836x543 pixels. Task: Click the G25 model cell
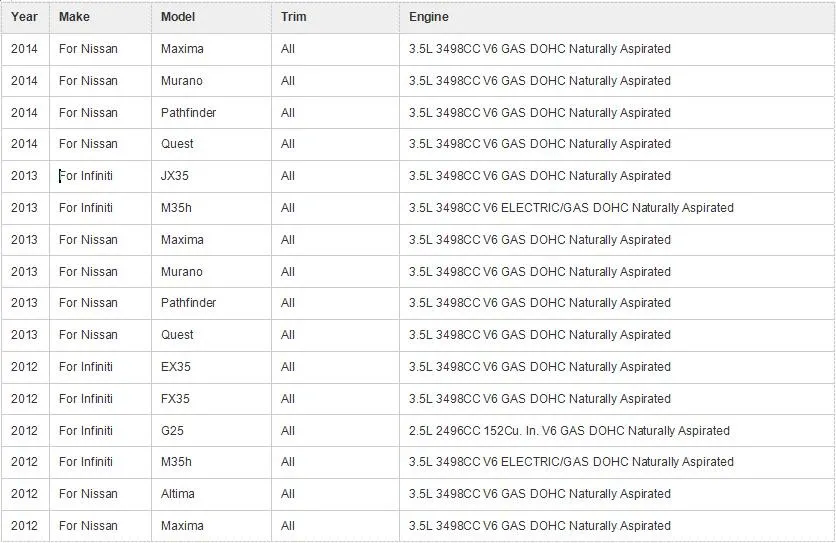[x=211, y=431]
